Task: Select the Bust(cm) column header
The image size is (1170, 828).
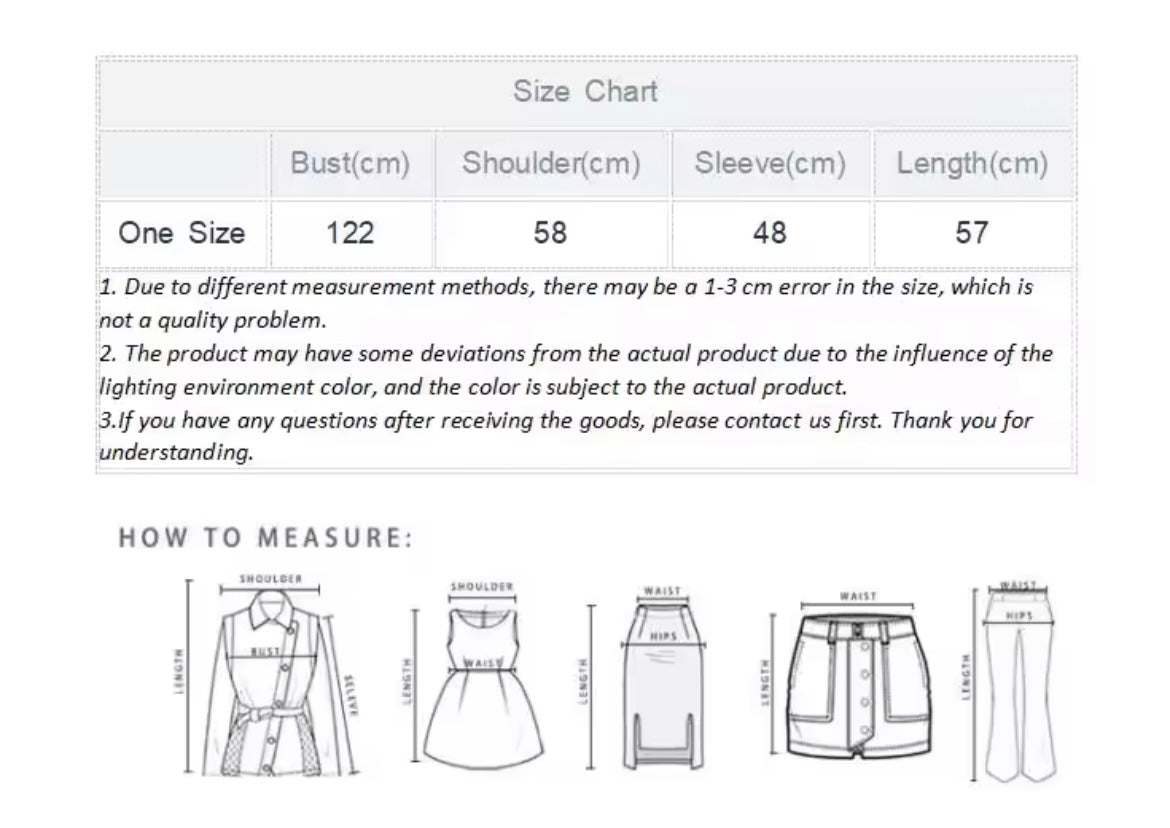Action: (350, 164)
